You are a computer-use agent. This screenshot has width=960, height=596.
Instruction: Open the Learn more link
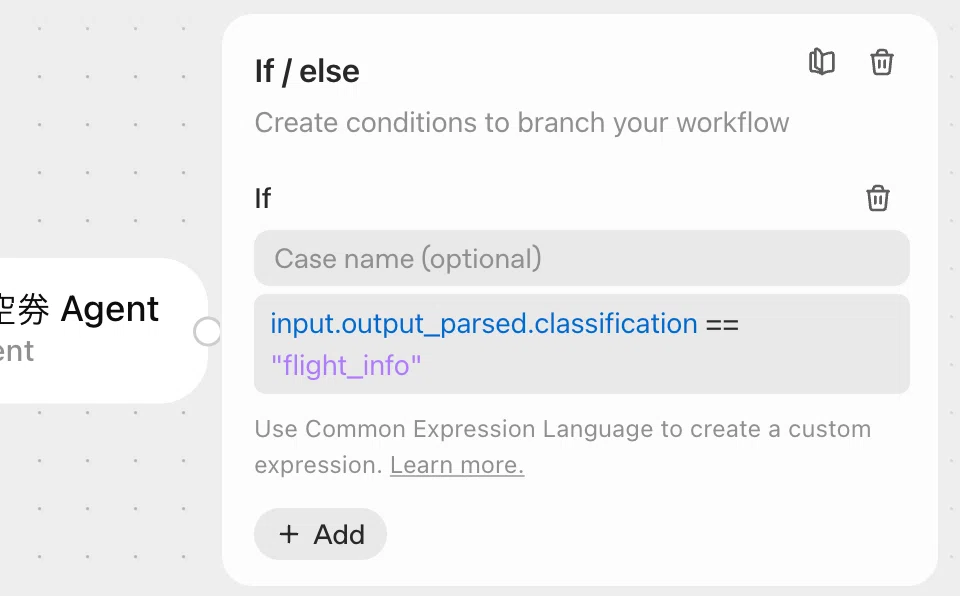coord(457,465)
